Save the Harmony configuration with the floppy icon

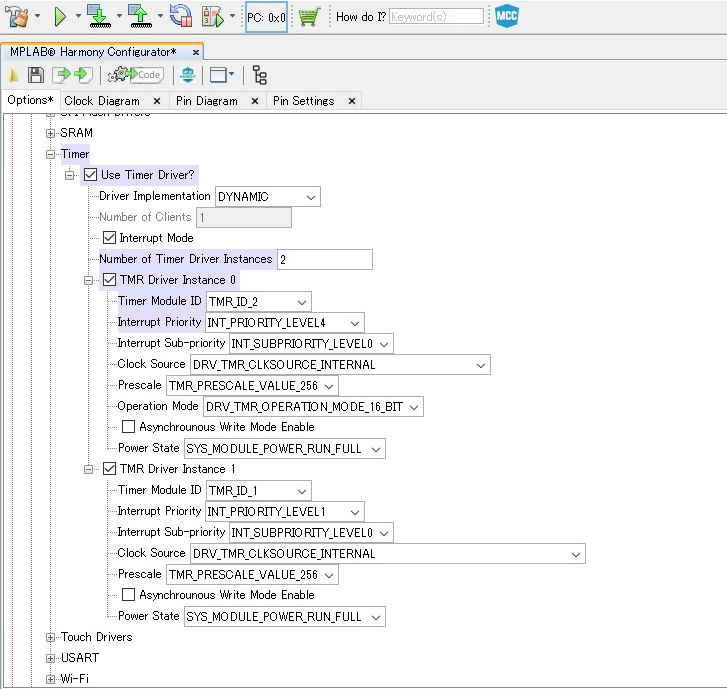click(36, 75)
